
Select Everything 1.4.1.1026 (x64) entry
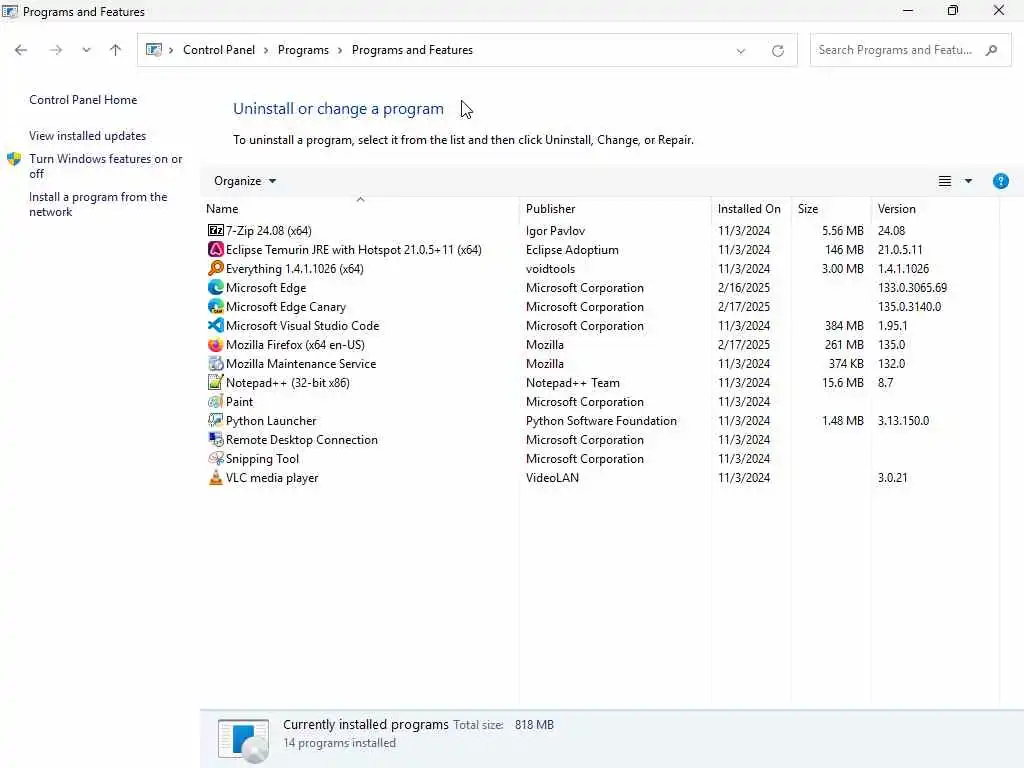click(295, 268)
